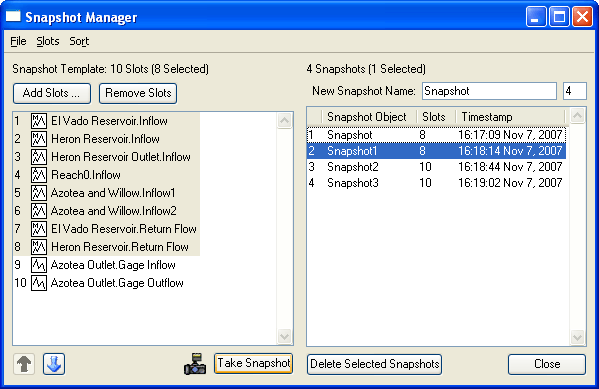Viewport: 599px width, 389px height.
Task: Select Reach0.Inflow slot text
Action: 86,175
